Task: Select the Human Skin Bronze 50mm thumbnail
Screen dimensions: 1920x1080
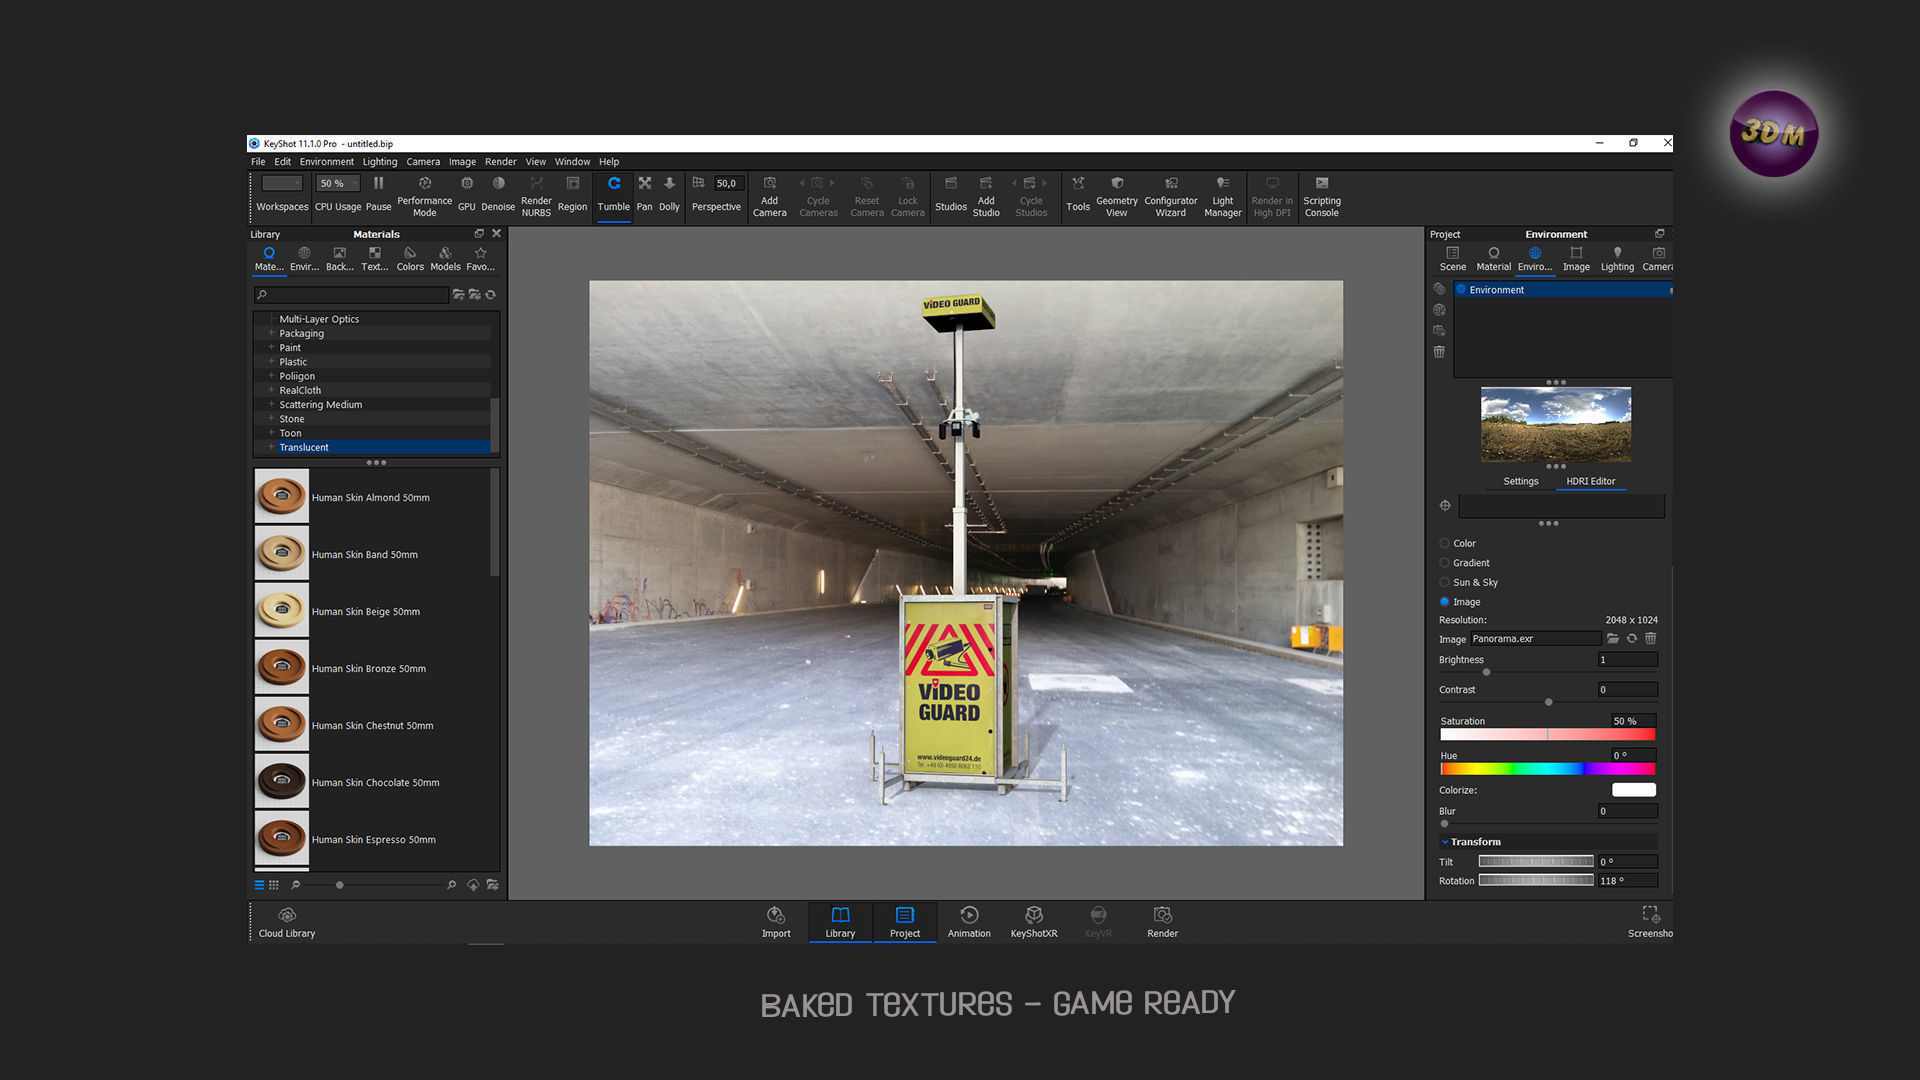Action: pos(282,668)
